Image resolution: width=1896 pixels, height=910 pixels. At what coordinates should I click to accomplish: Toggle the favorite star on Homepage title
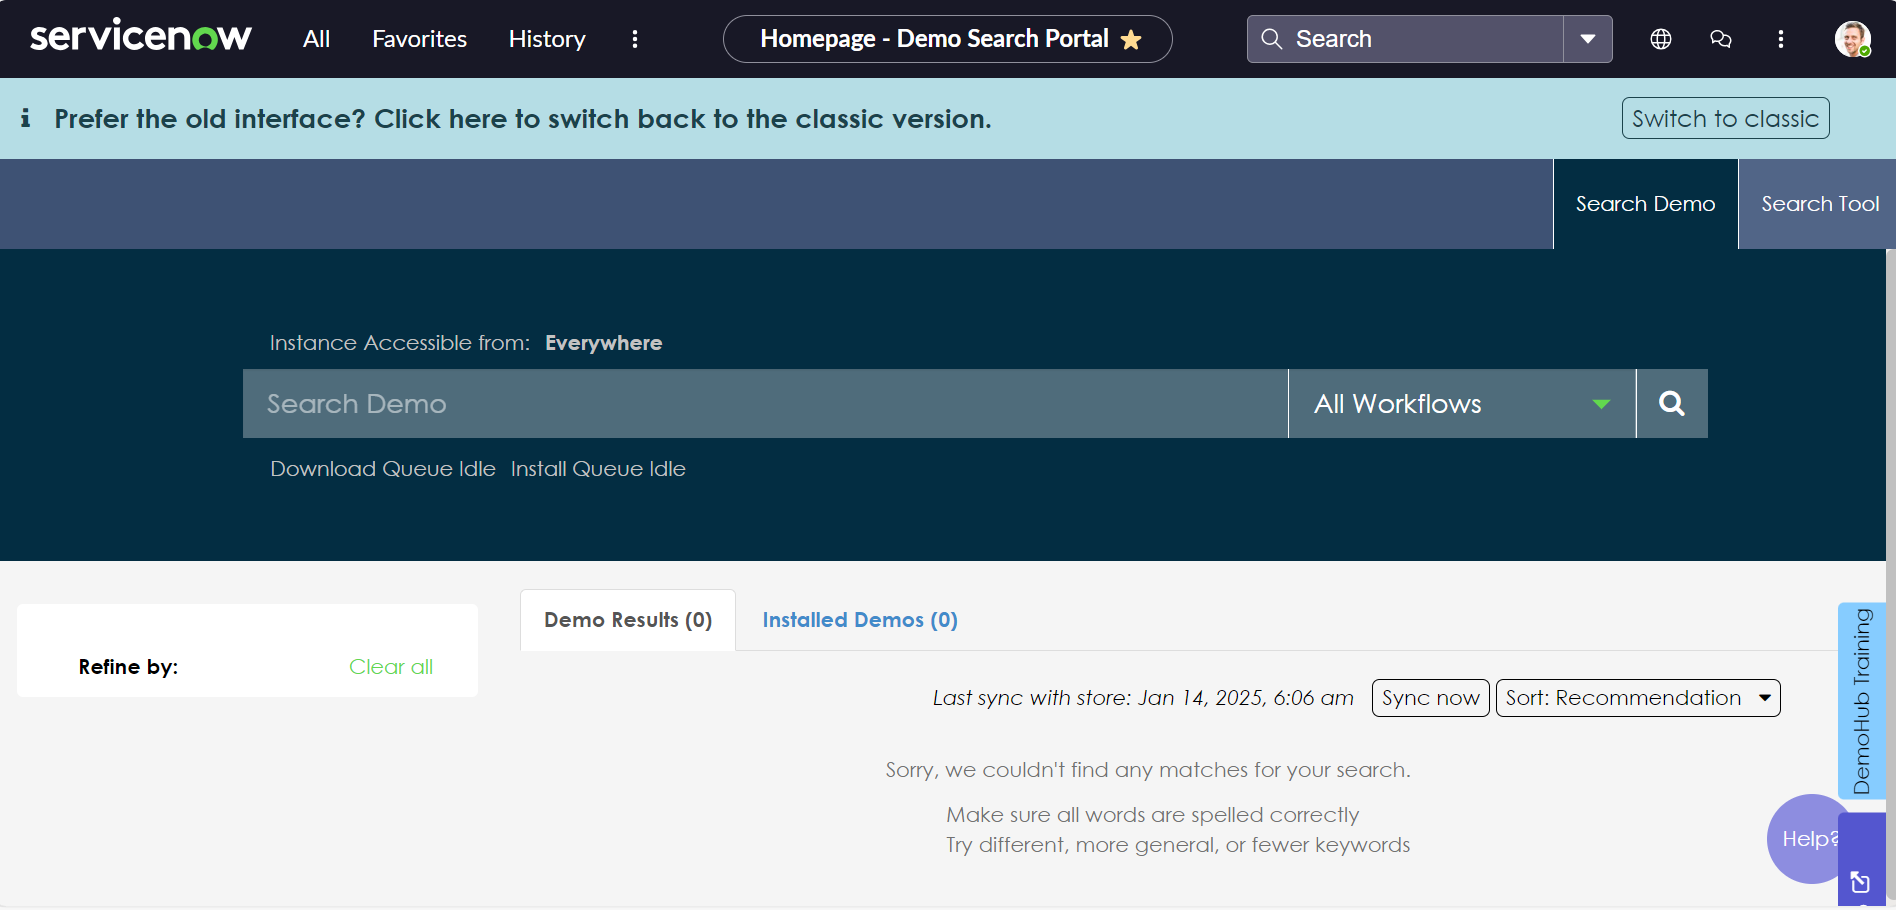(x=1131, y=39)
